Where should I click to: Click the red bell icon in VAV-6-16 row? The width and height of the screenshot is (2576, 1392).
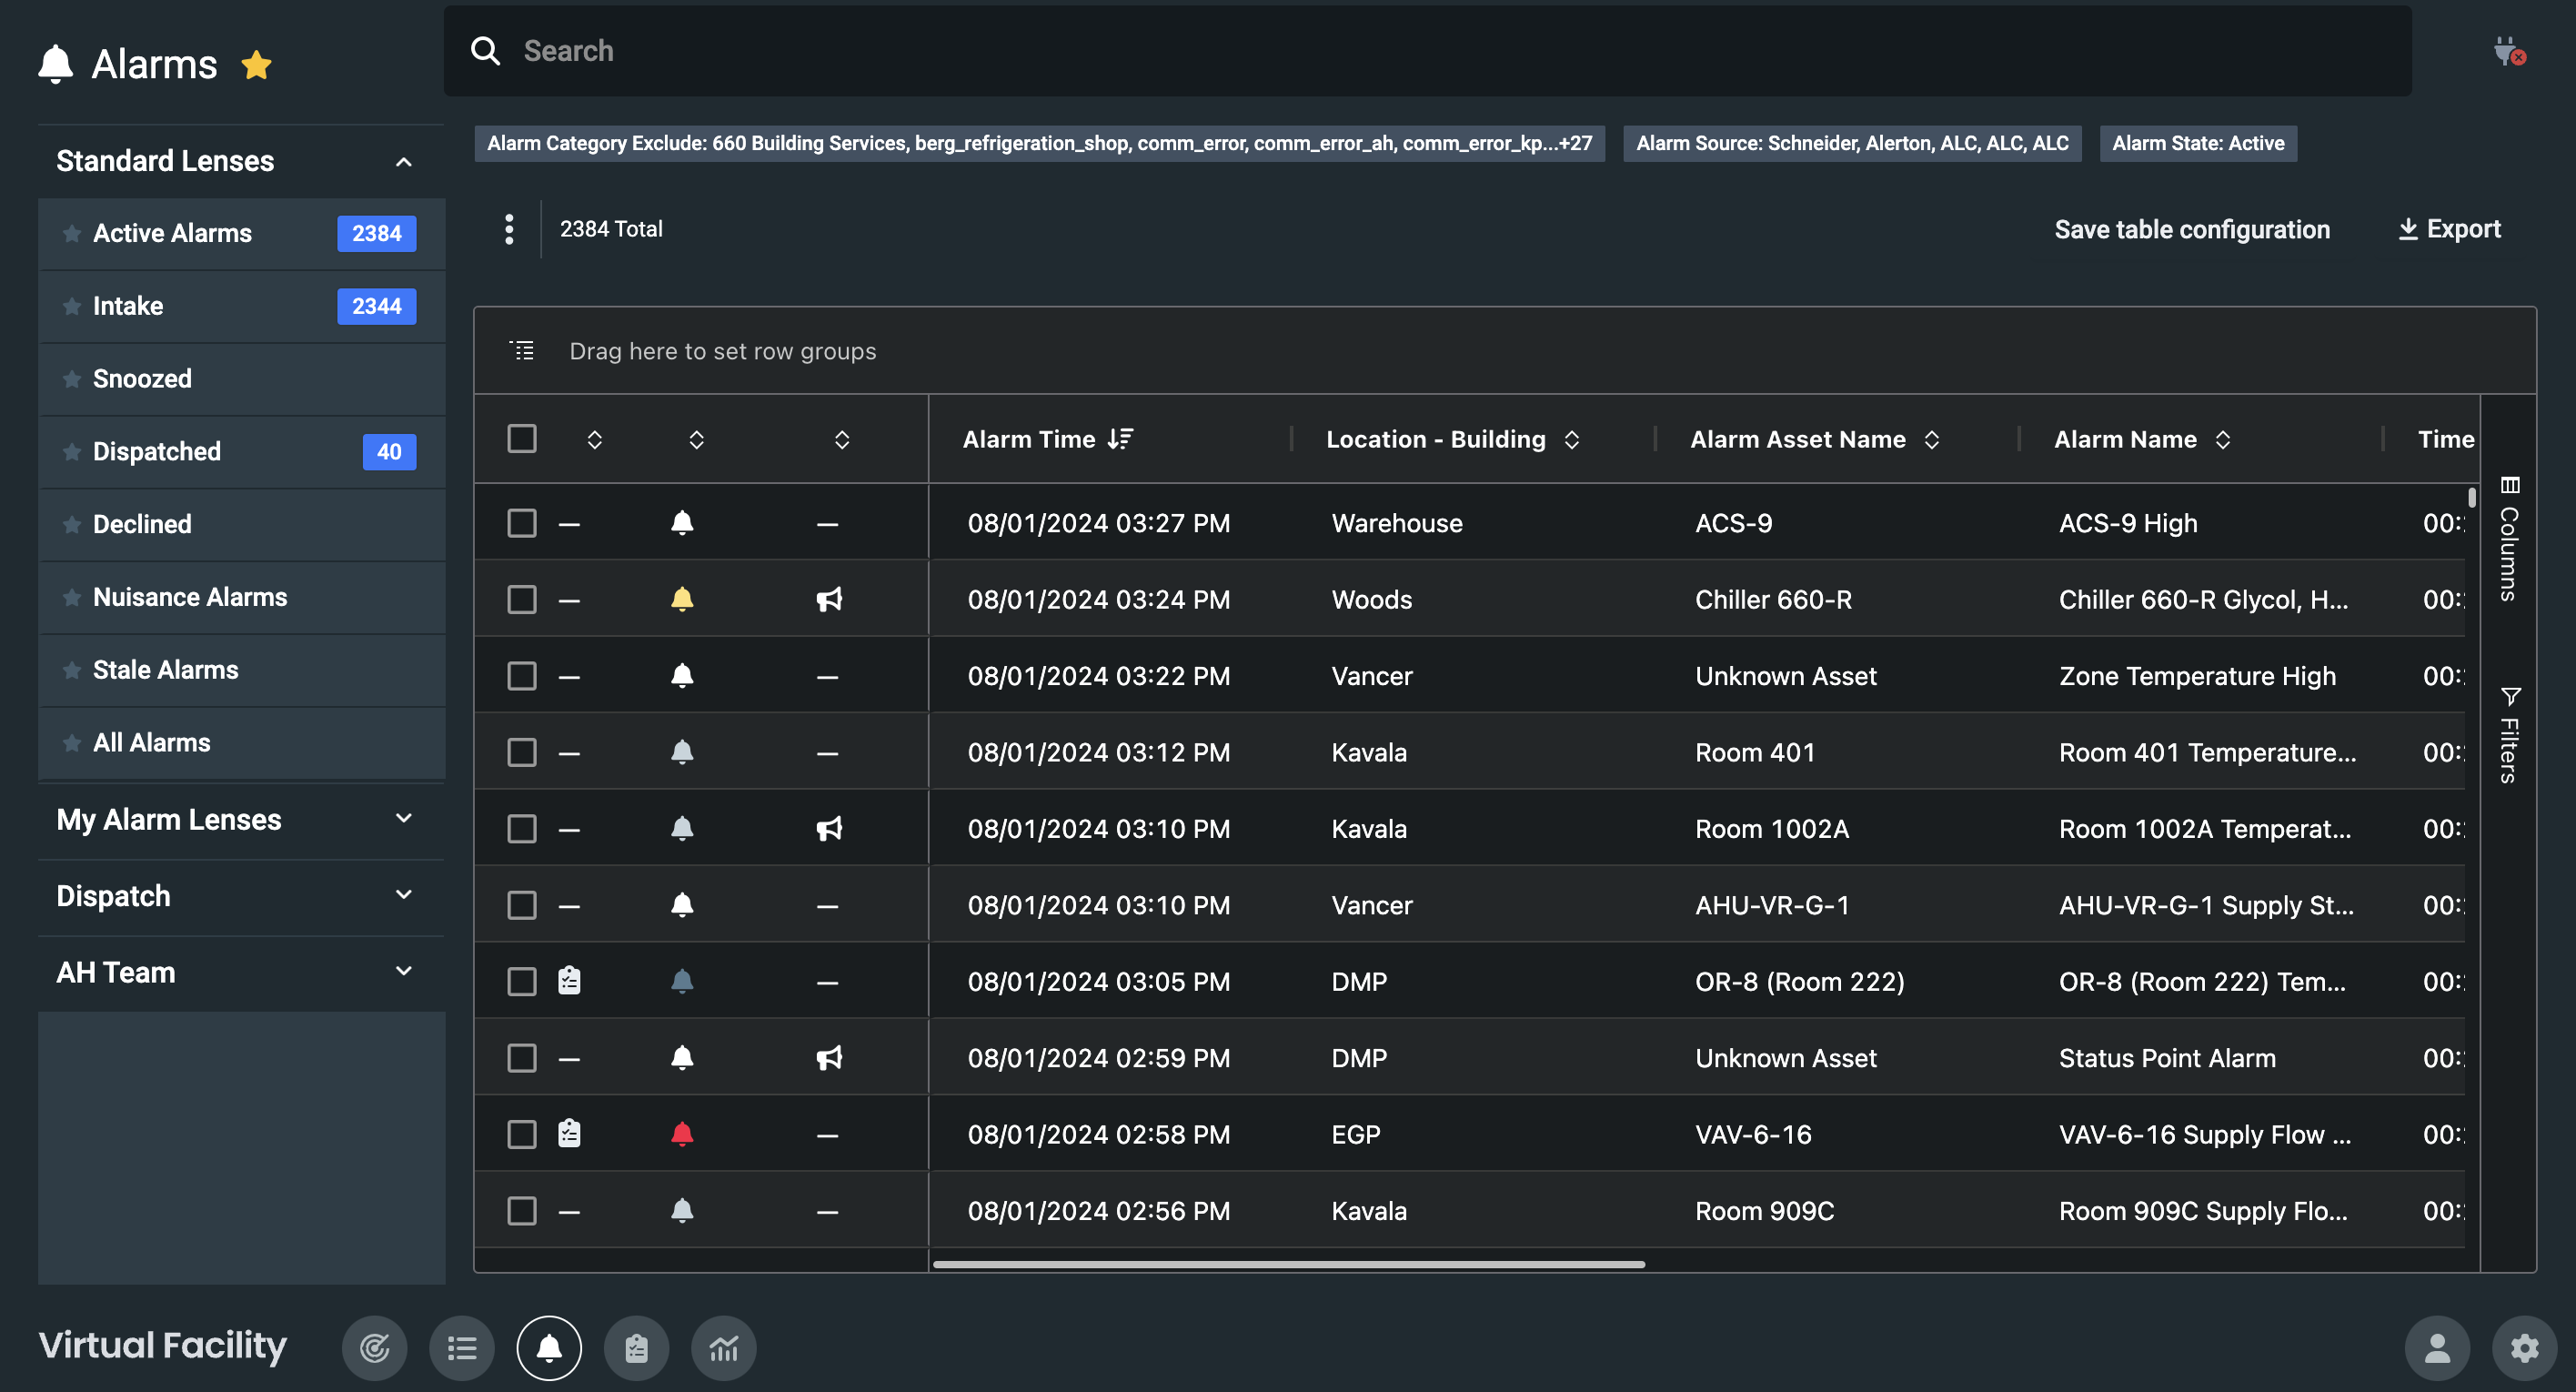tap(682, 1134)
